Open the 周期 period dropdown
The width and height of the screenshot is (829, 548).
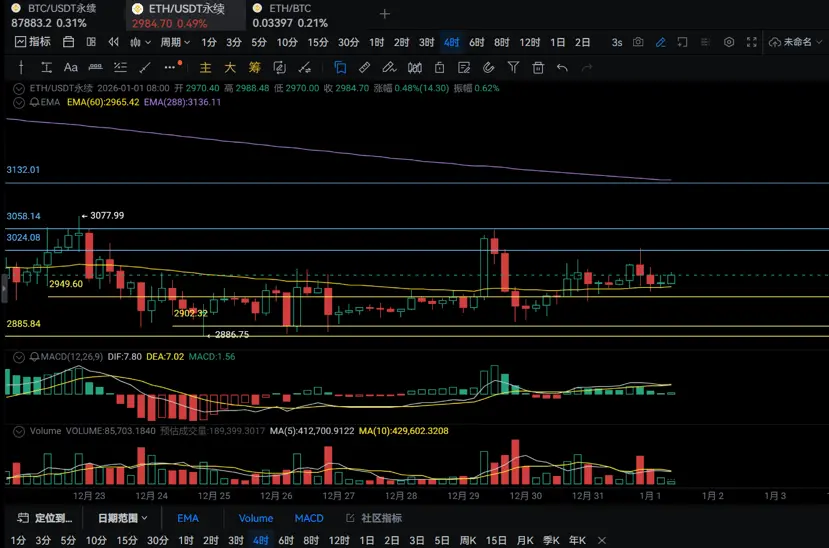pos(175,42)
